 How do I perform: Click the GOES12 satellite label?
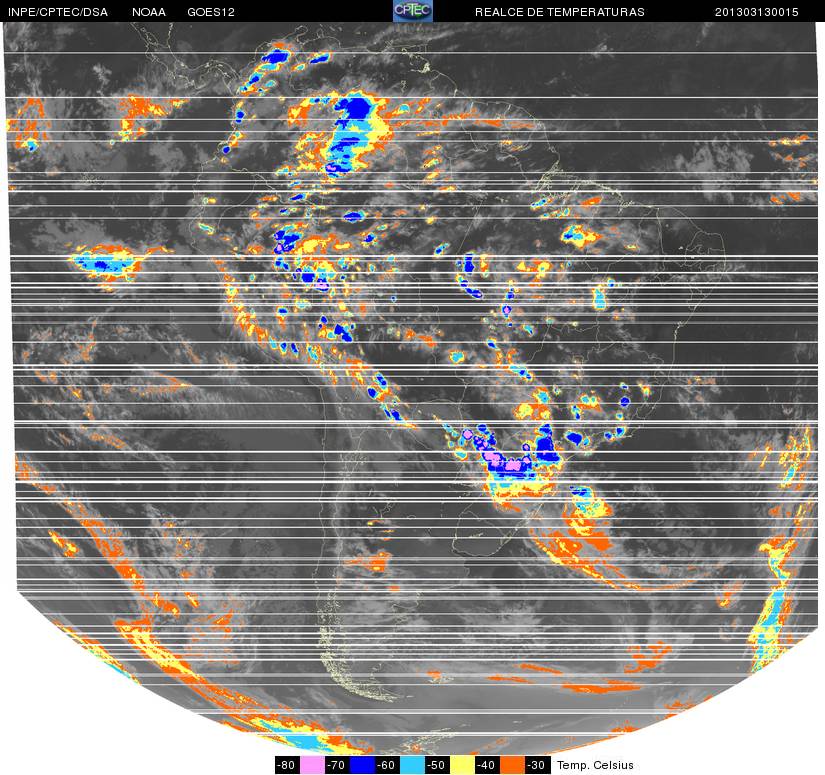click(x=211, y=12)
